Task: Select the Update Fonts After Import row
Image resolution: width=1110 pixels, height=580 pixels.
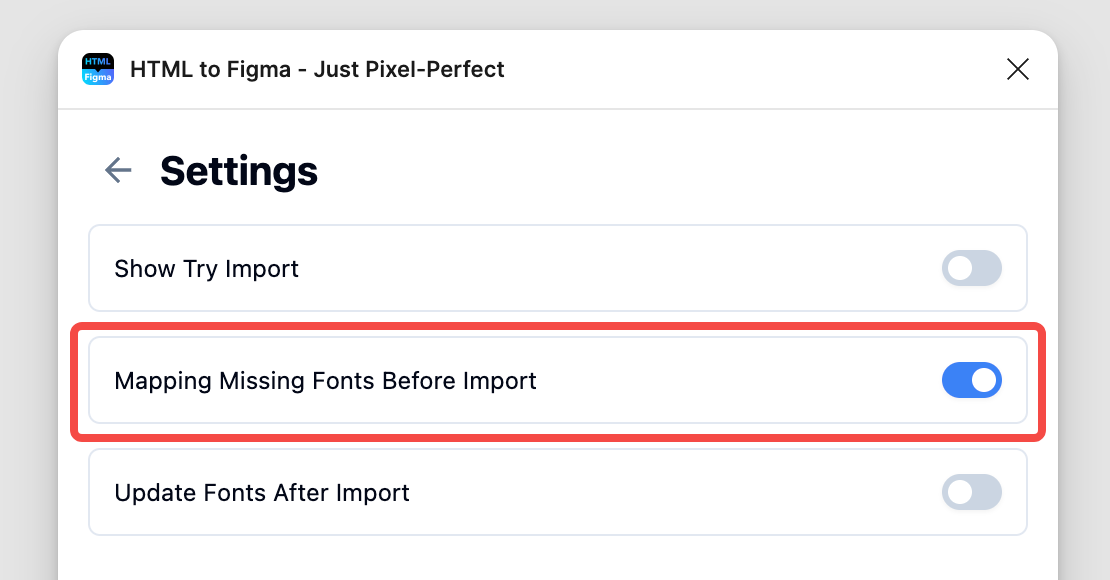Action: click(650, 492)
